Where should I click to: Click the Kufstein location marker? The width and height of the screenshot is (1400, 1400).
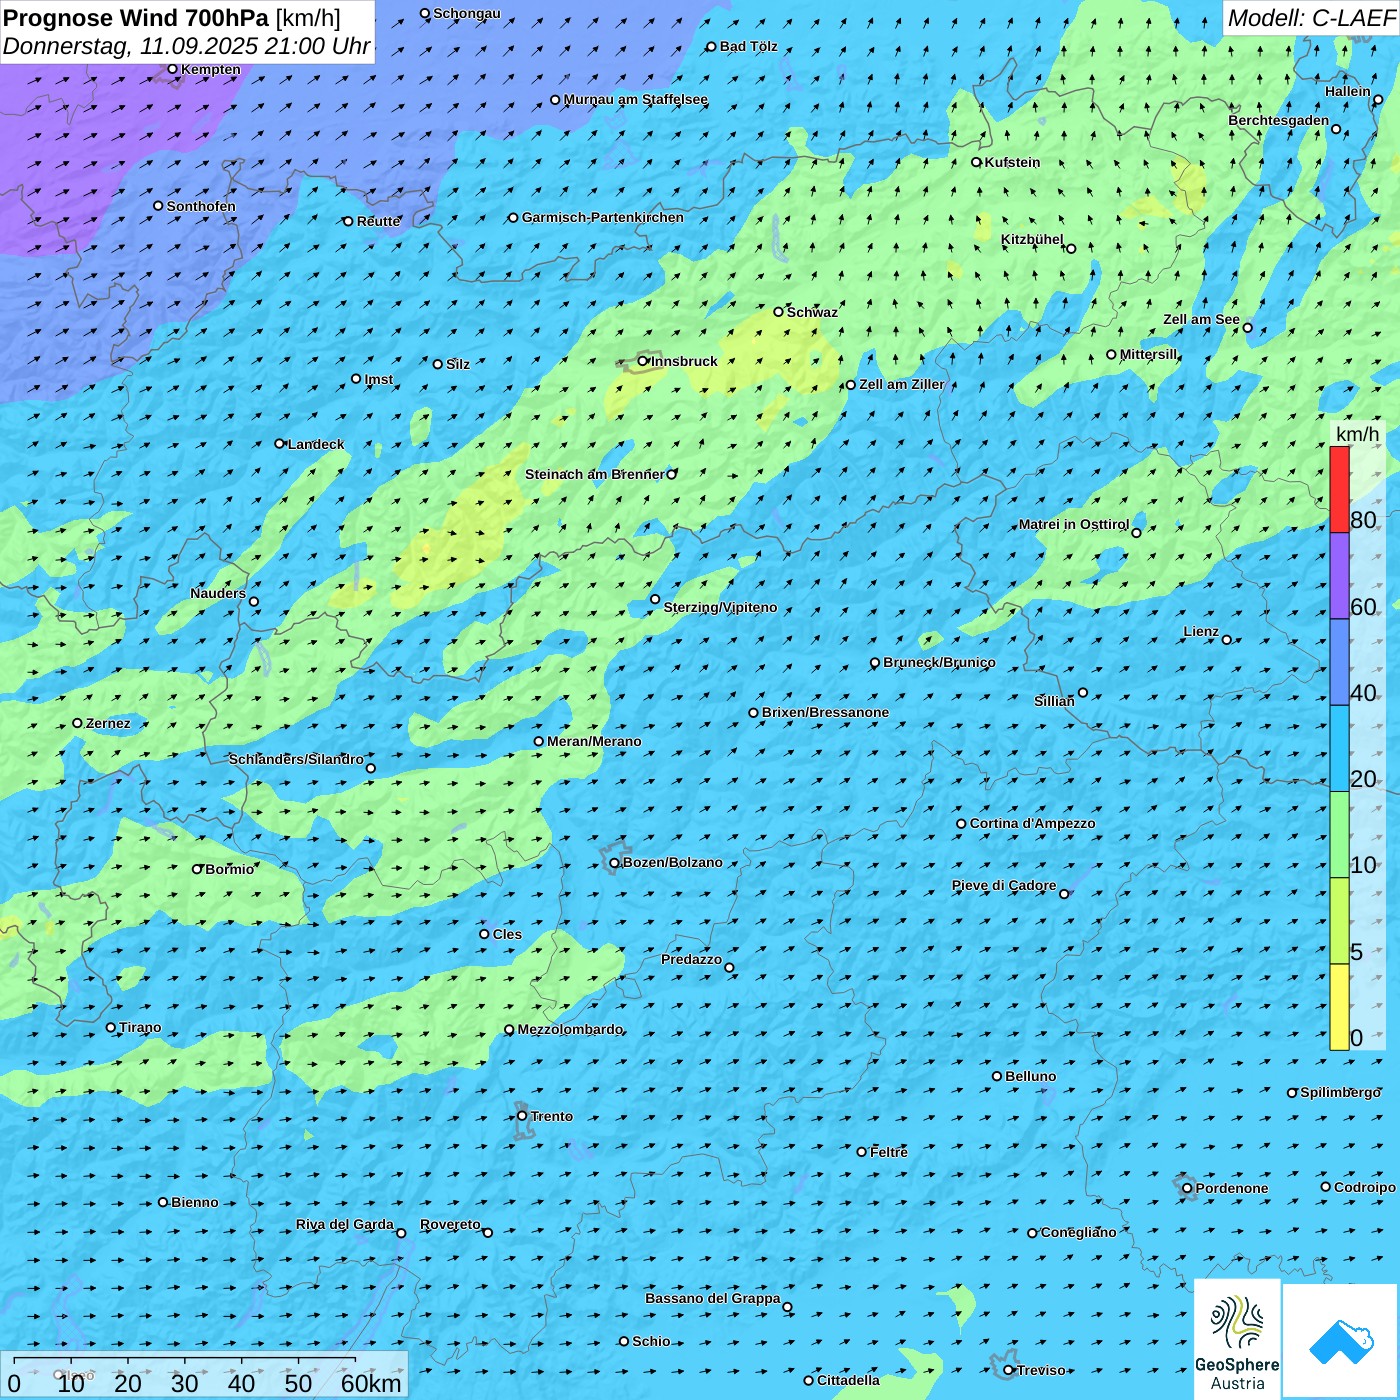976,162
